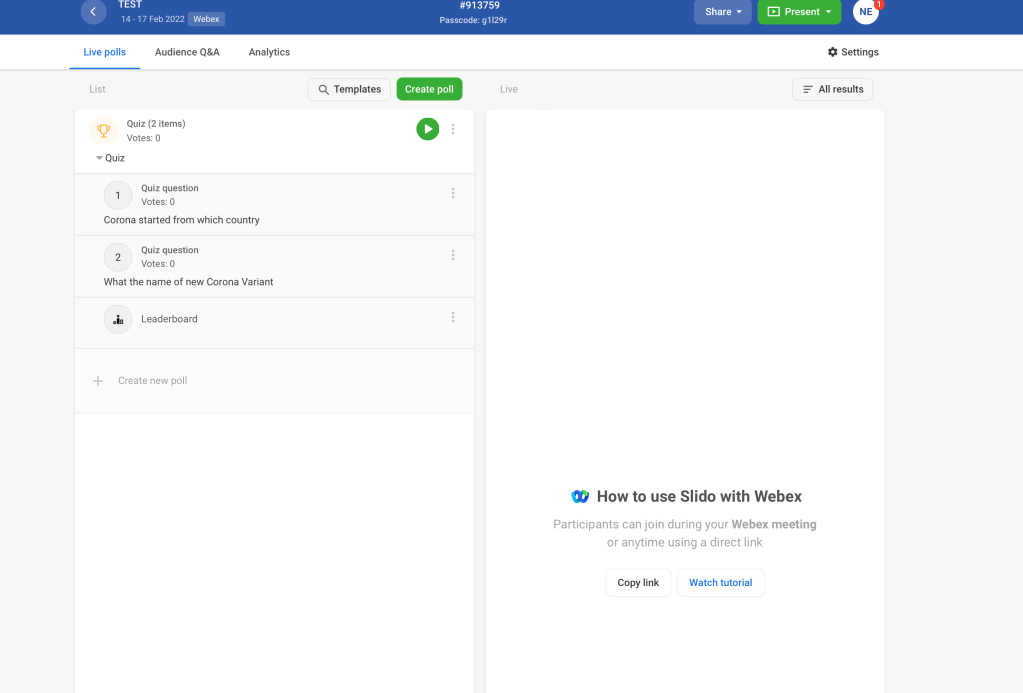The width and height of the screenshot is (1023, 693).
Task: Open the Leaderboard three-dot menu
Action: click(x=453, y=317)
